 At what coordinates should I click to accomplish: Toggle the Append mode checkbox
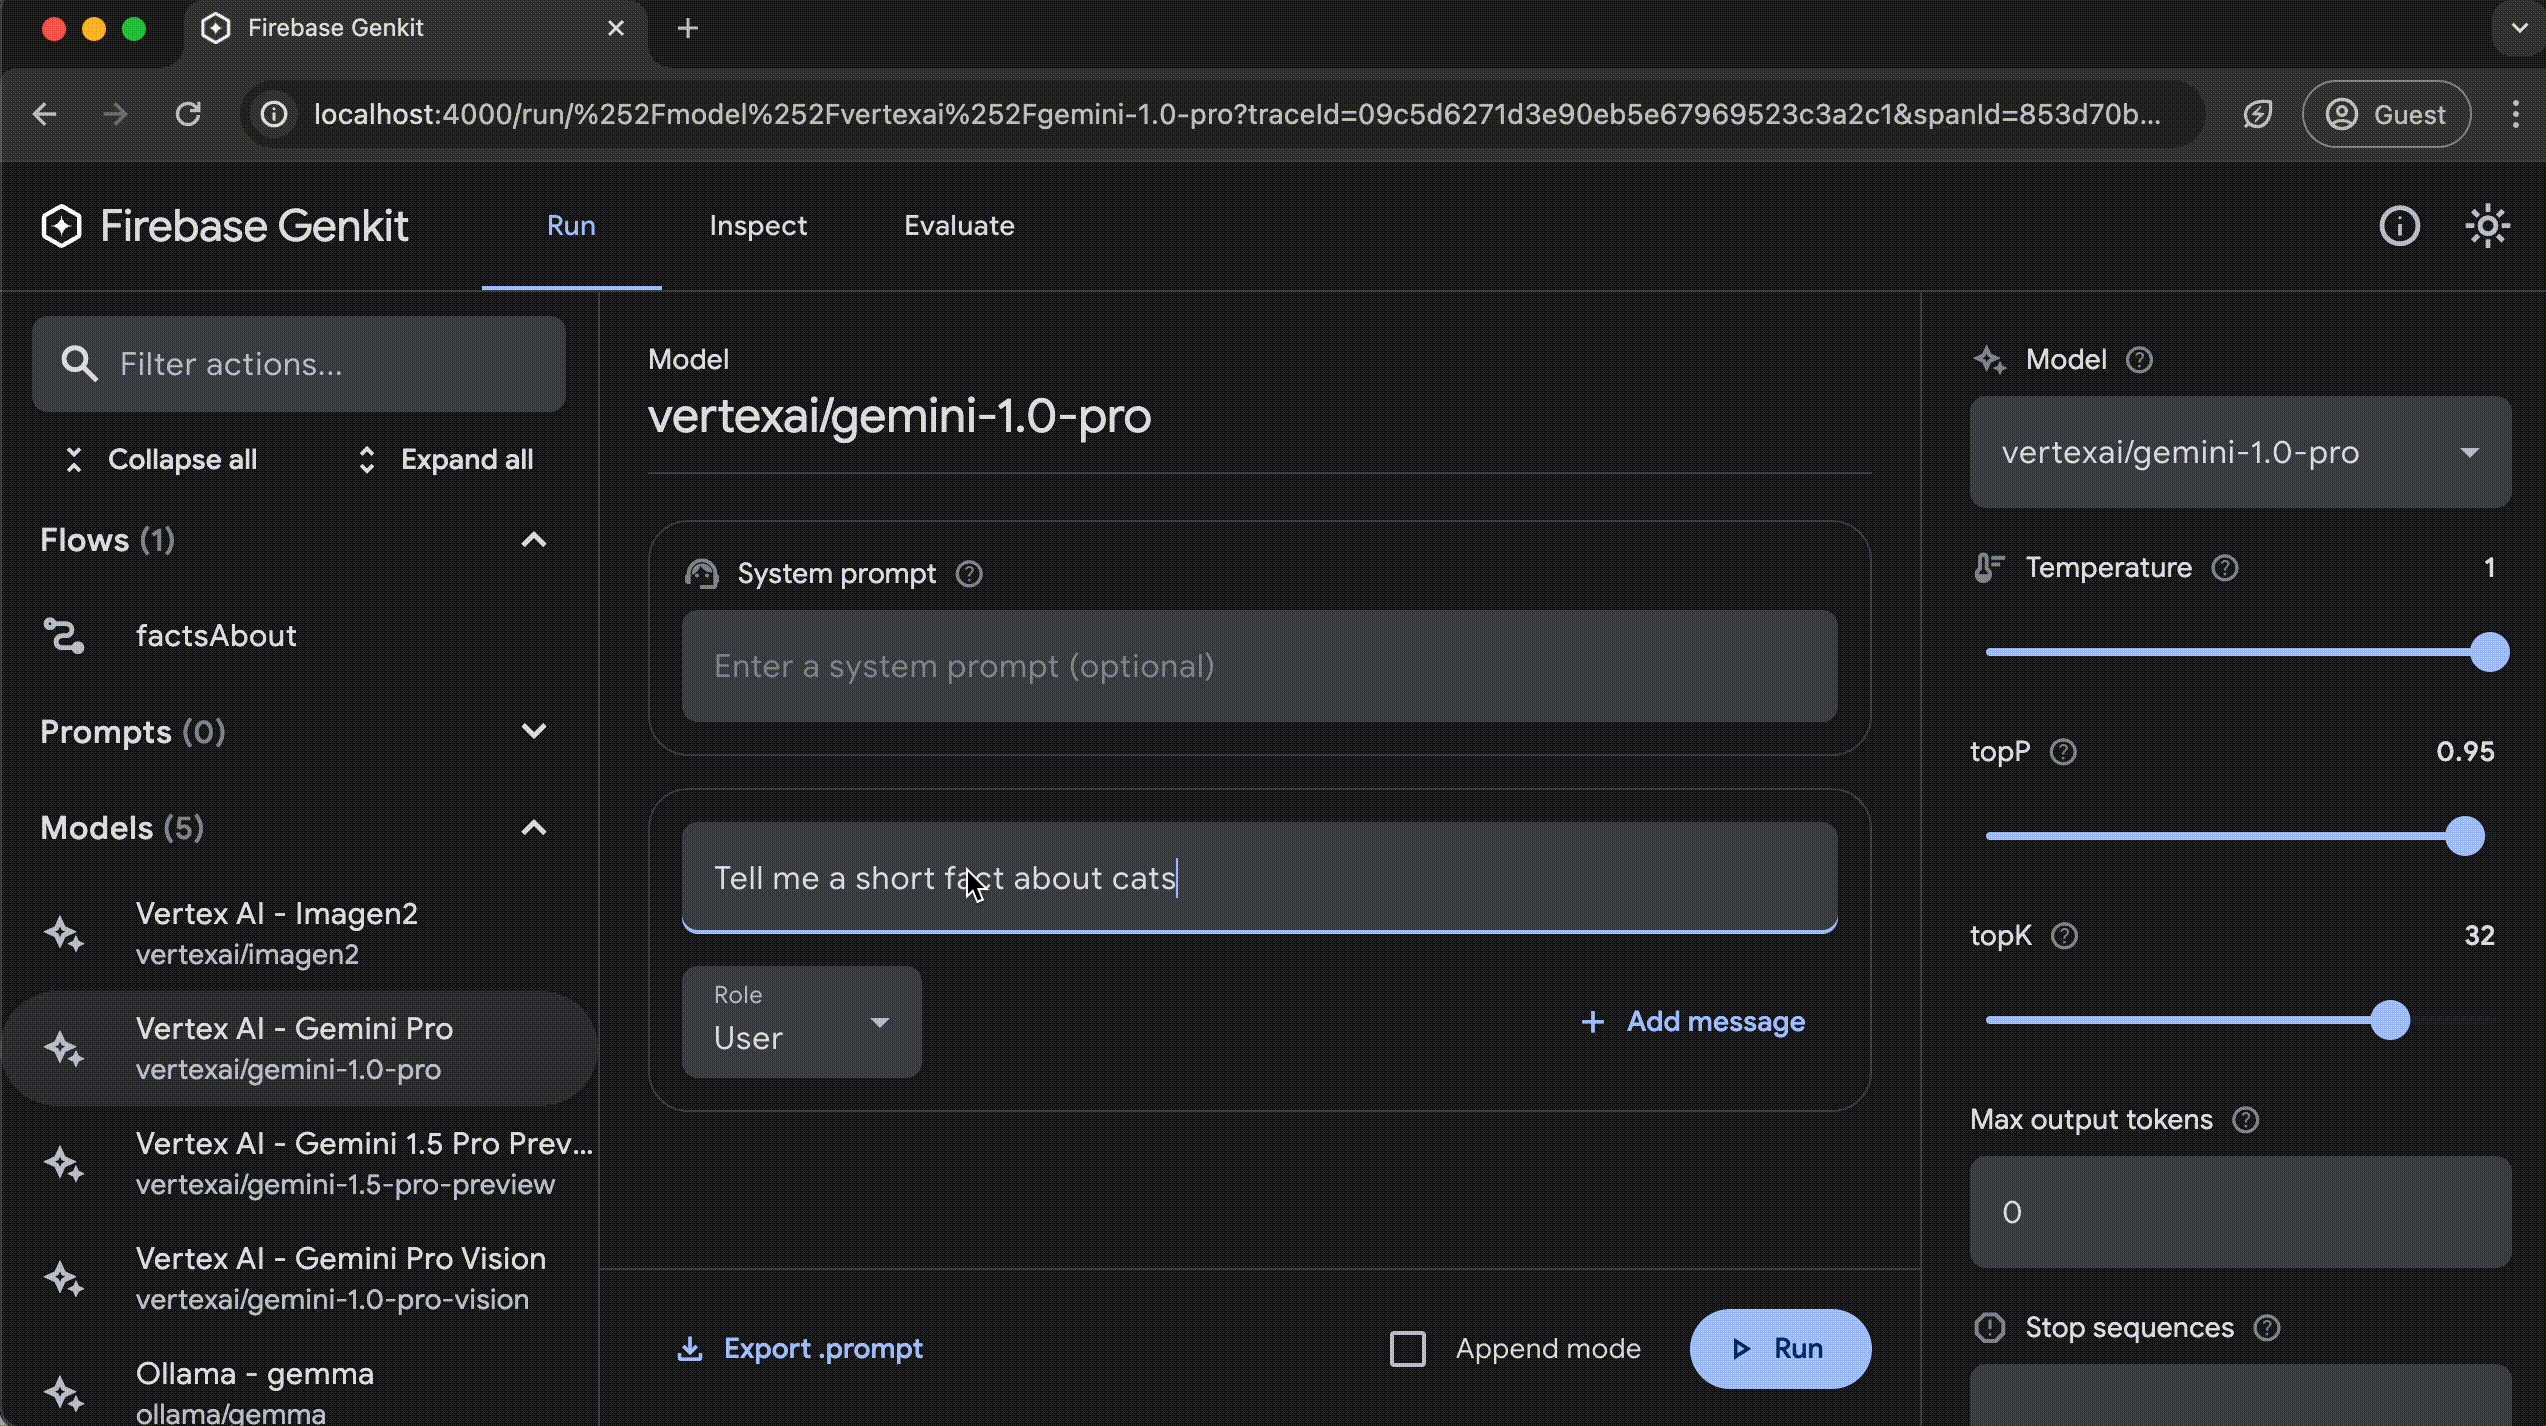pyautogui.click(x=1408, y=1347)
